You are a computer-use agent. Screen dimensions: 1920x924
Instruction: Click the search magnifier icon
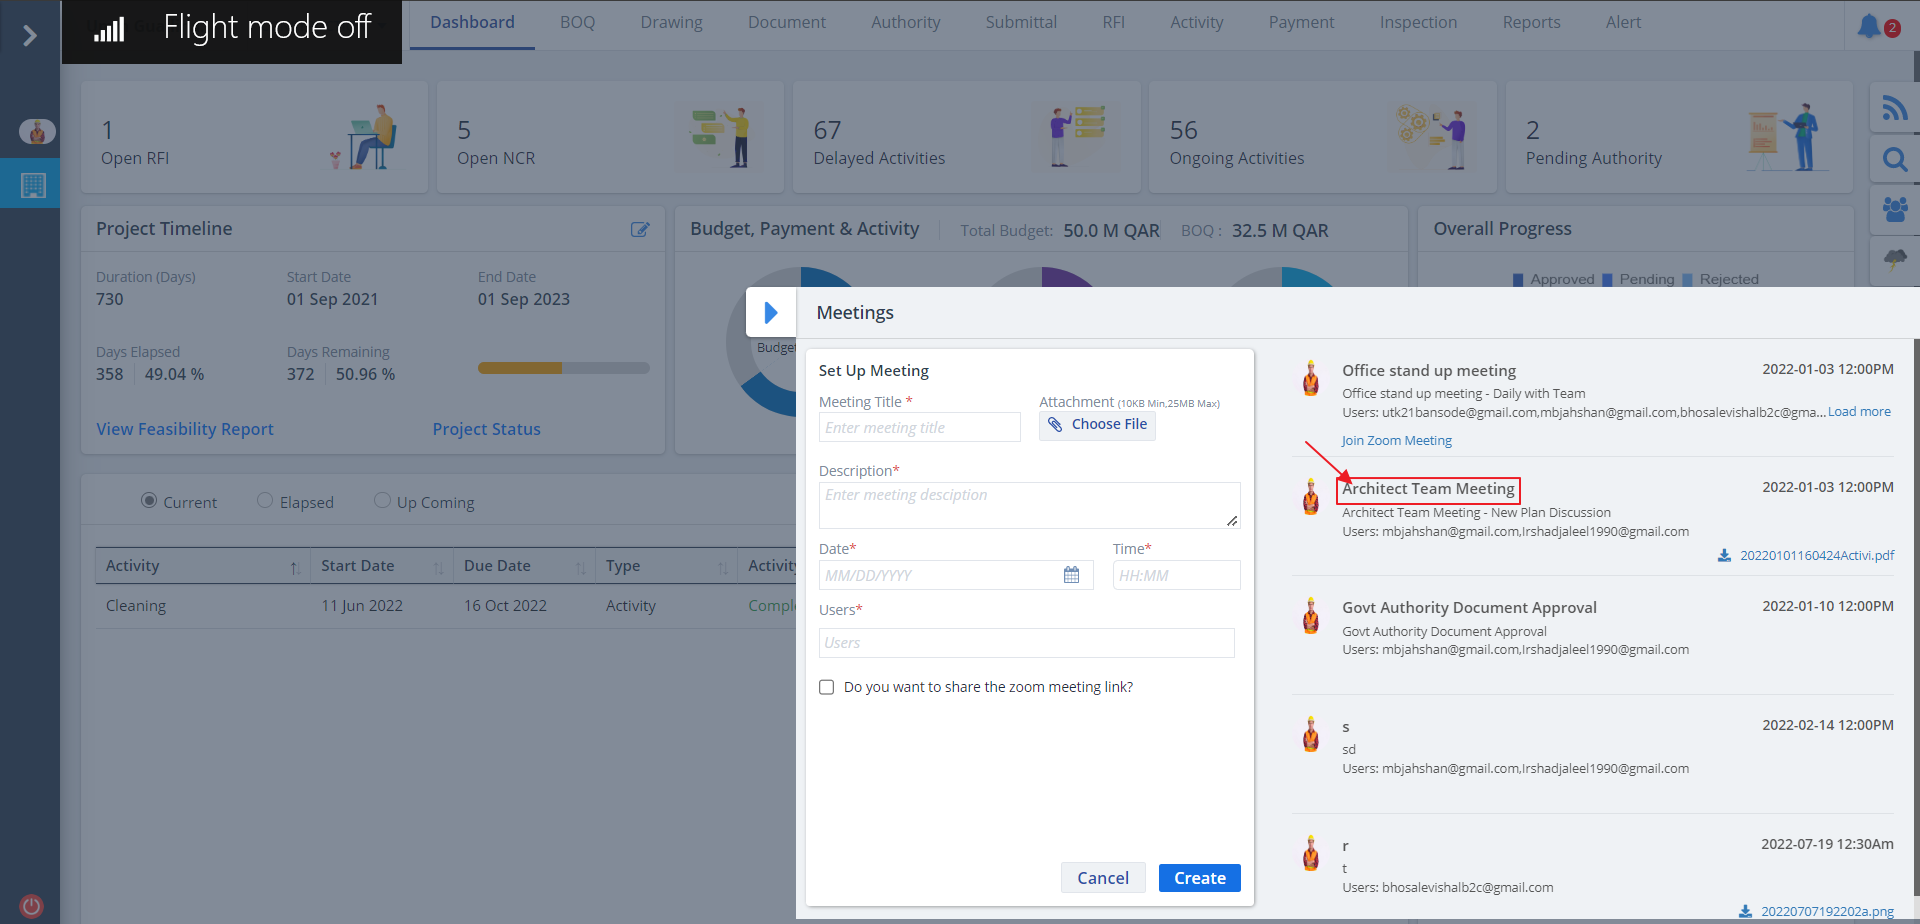1894,159
